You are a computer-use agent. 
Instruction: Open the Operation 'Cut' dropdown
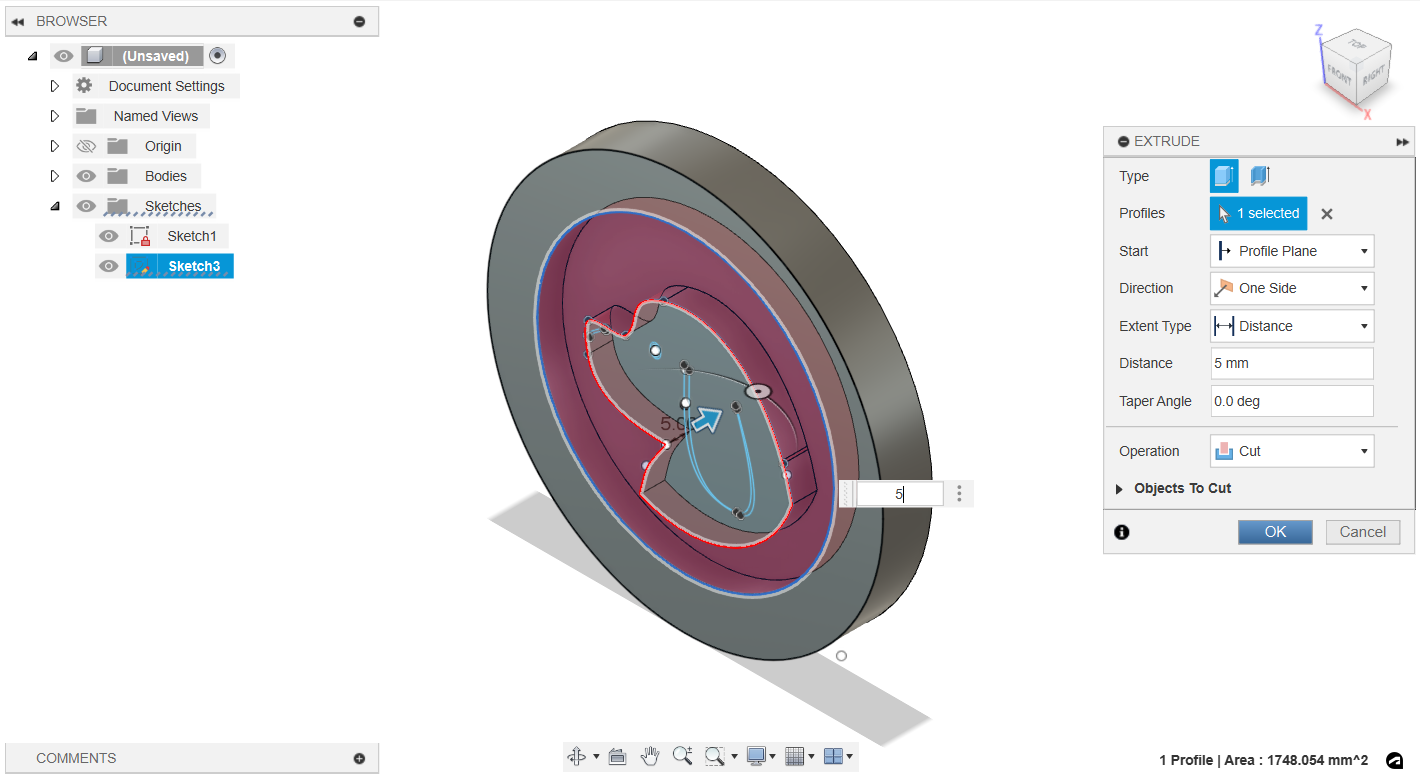[x=1292, y=451]
